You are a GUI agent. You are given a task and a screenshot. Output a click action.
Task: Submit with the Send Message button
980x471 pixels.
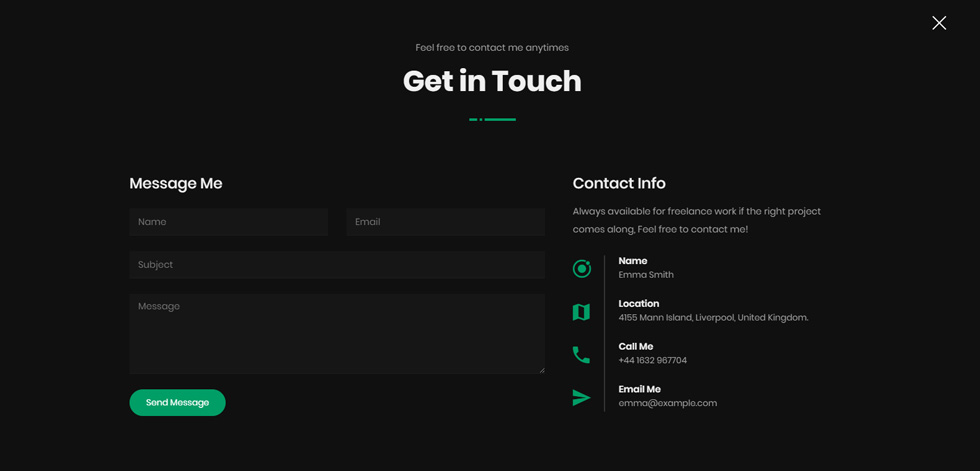[x=178, y=403]
